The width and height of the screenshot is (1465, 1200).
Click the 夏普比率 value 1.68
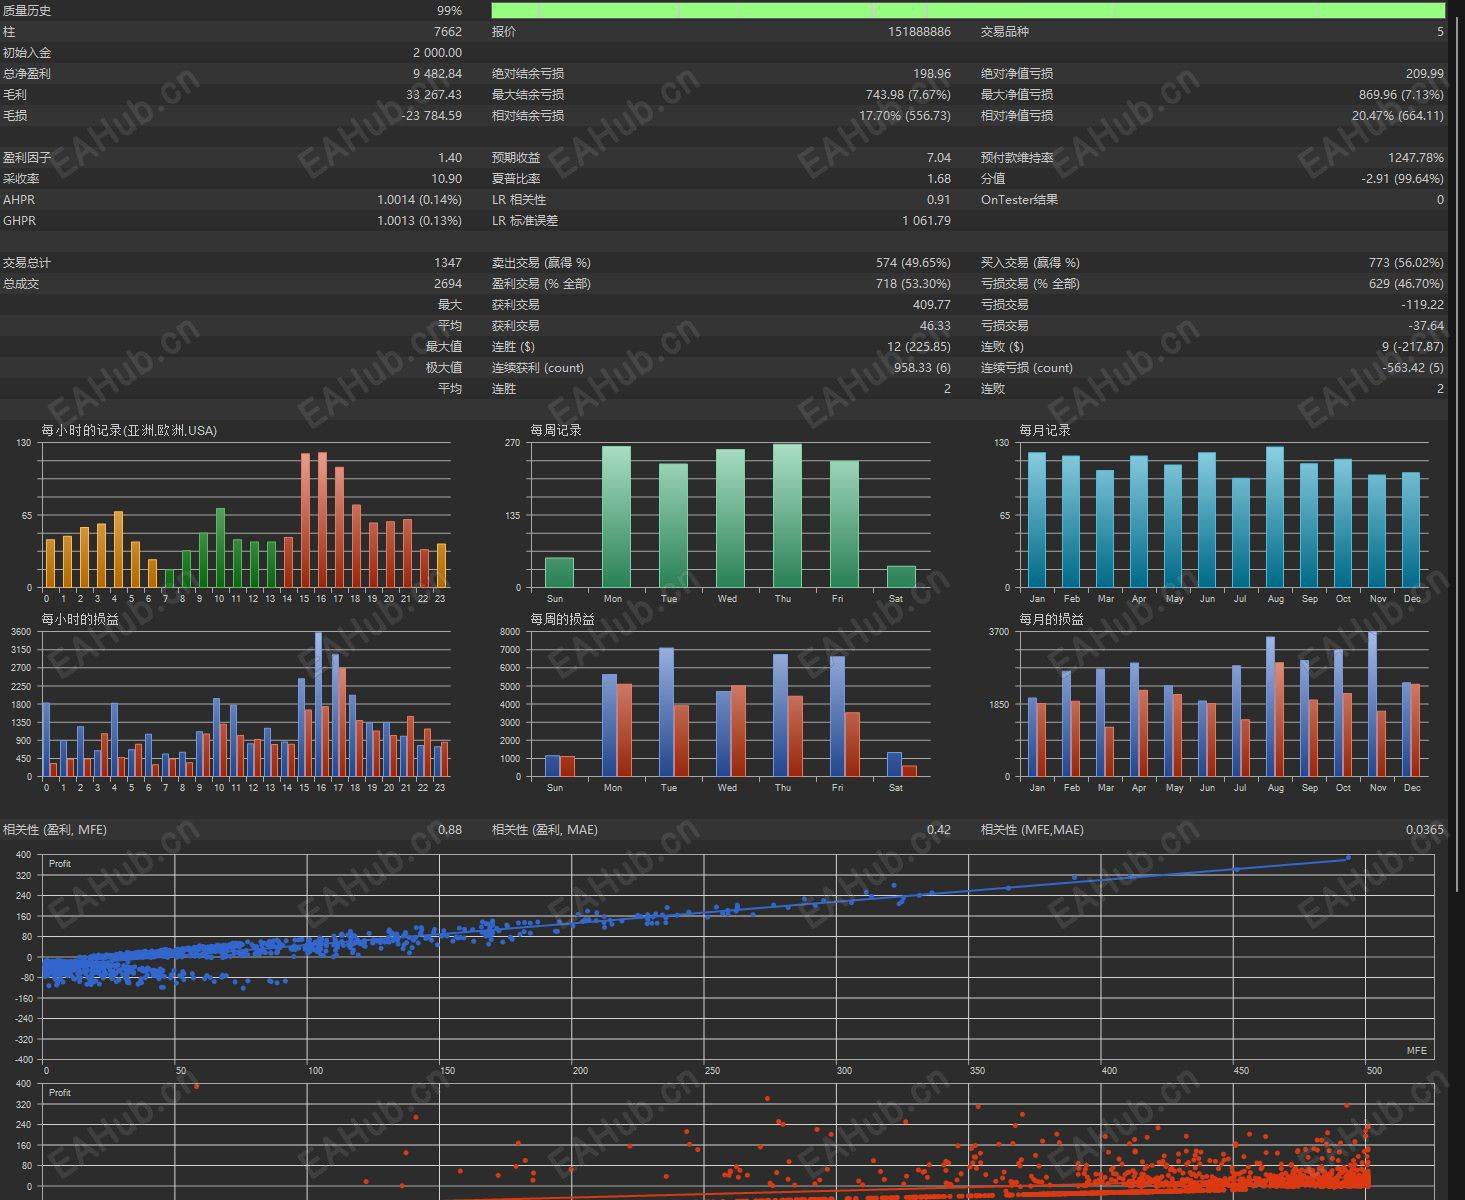pyautogui.click(x=938, y=179)
